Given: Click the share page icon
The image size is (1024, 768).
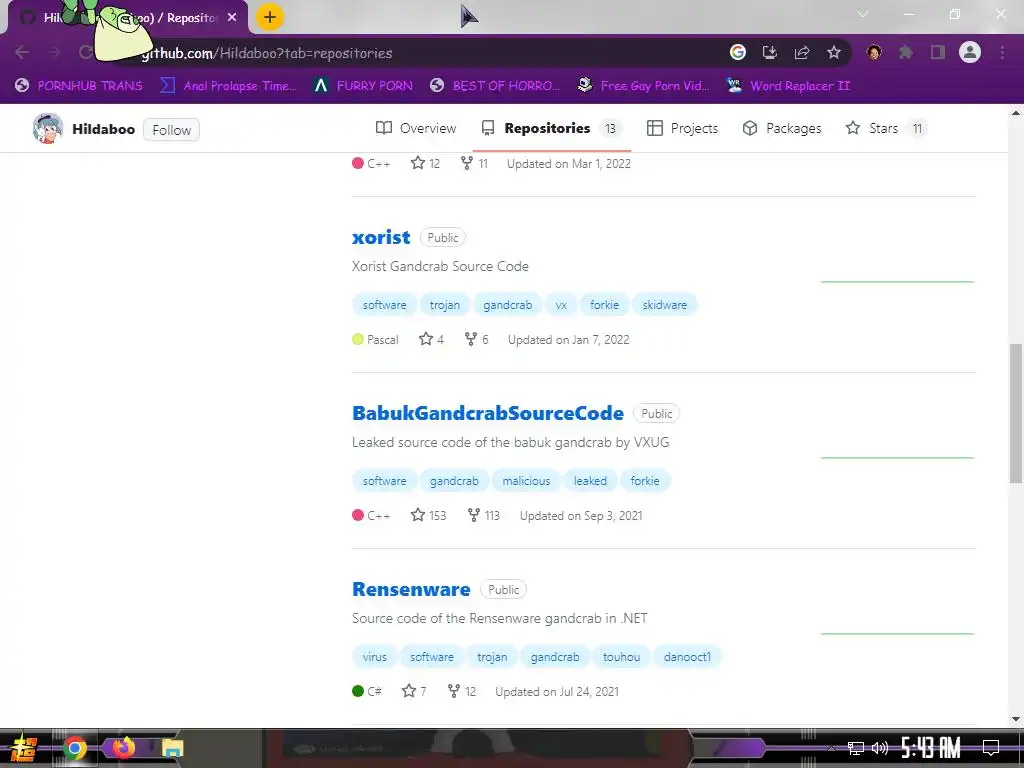Looking at the screenshot, I should [x=802, y=52].
